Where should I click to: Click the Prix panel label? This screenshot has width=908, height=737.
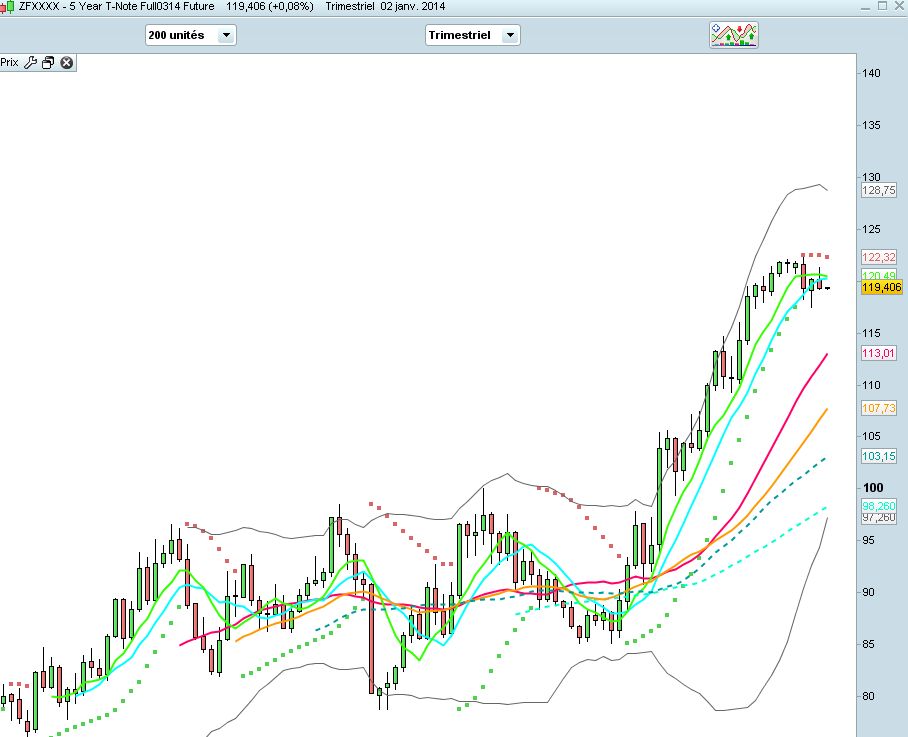click(10, 63)
